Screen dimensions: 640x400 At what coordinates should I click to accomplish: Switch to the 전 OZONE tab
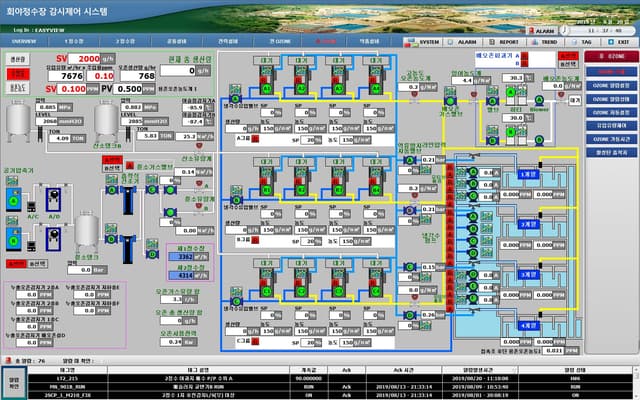pyautogui.click(x=280, y=41)
